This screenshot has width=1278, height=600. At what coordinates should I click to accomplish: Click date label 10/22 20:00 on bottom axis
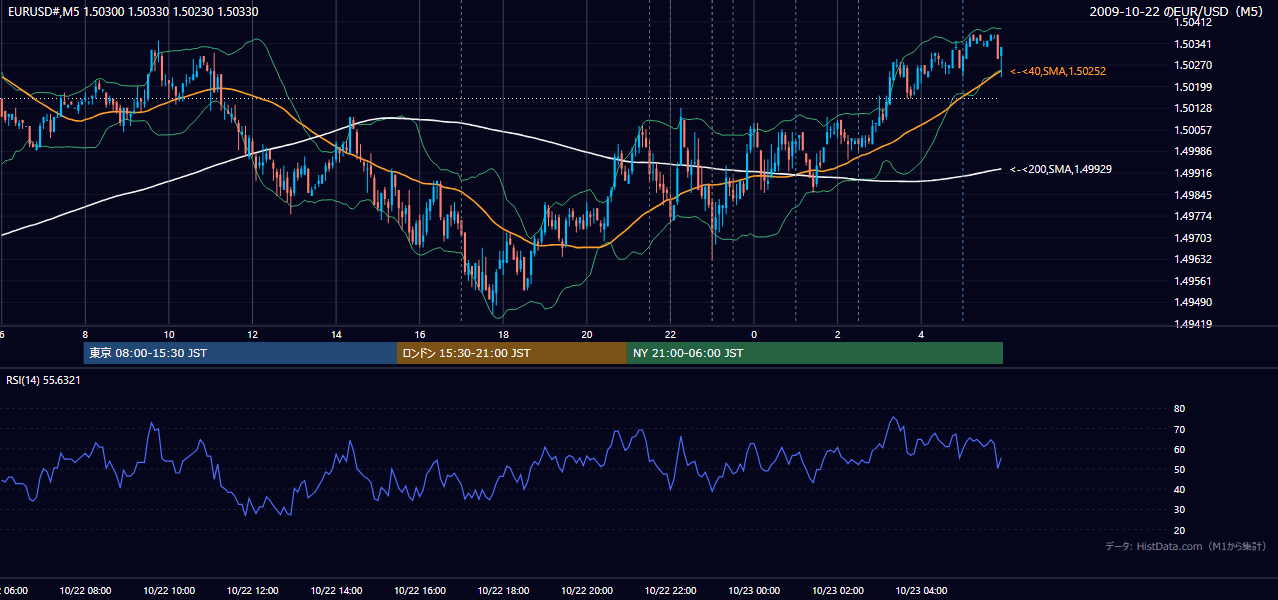coord(587,591)
